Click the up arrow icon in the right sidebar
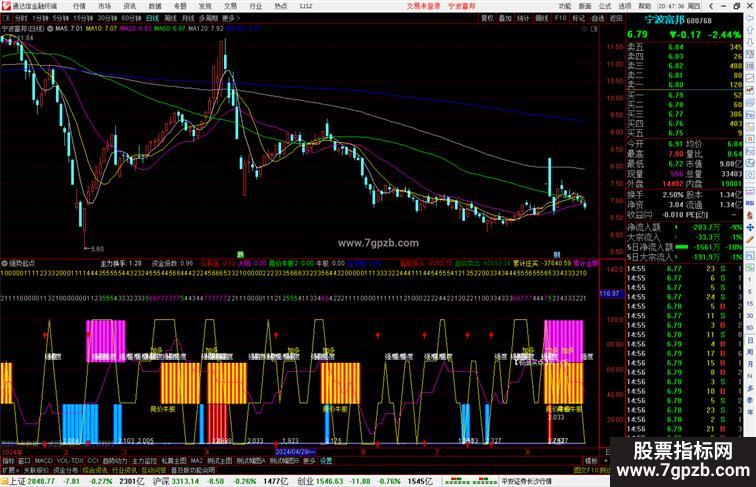The width and height of the screenshot is (756, 487). click(750, 31)
